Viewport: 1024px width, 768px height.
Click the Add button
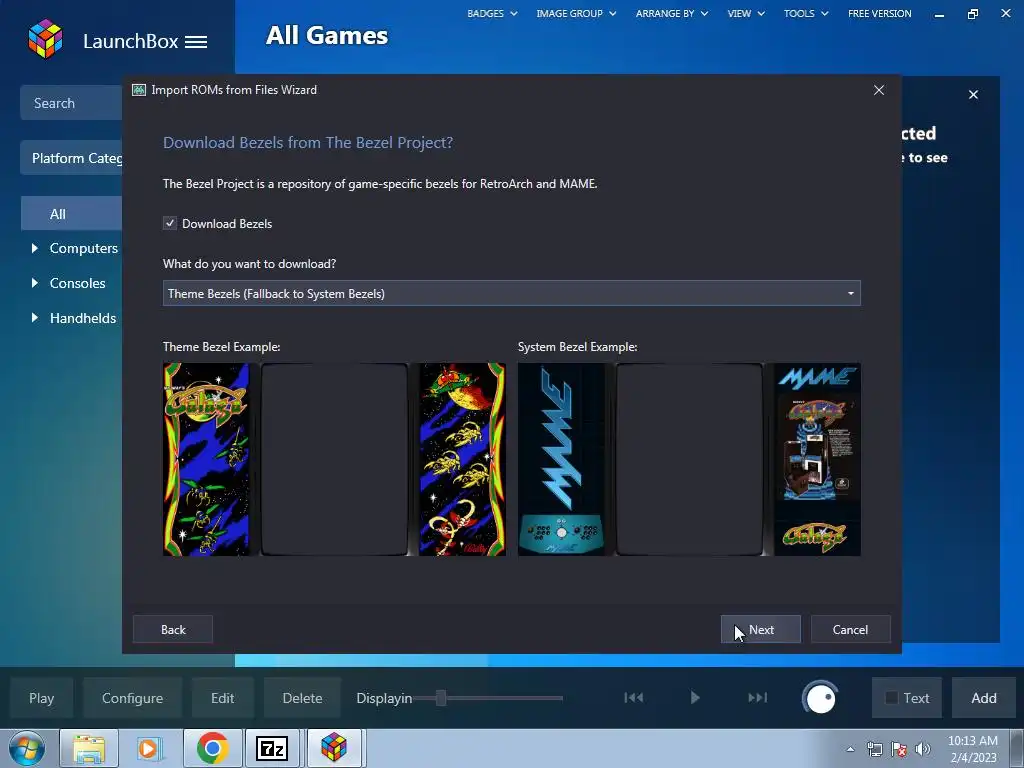click(984, 698)
